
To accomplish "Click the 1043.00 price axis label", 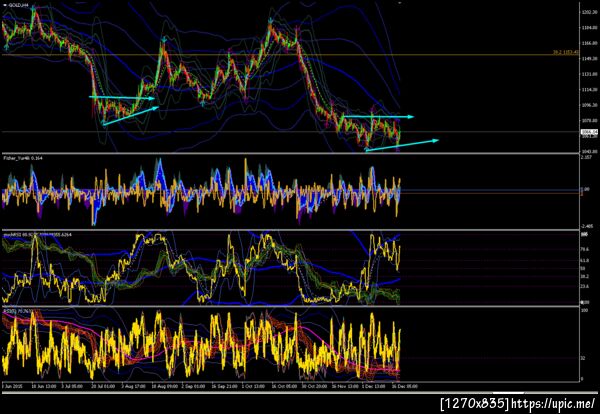I will point(589,151).
